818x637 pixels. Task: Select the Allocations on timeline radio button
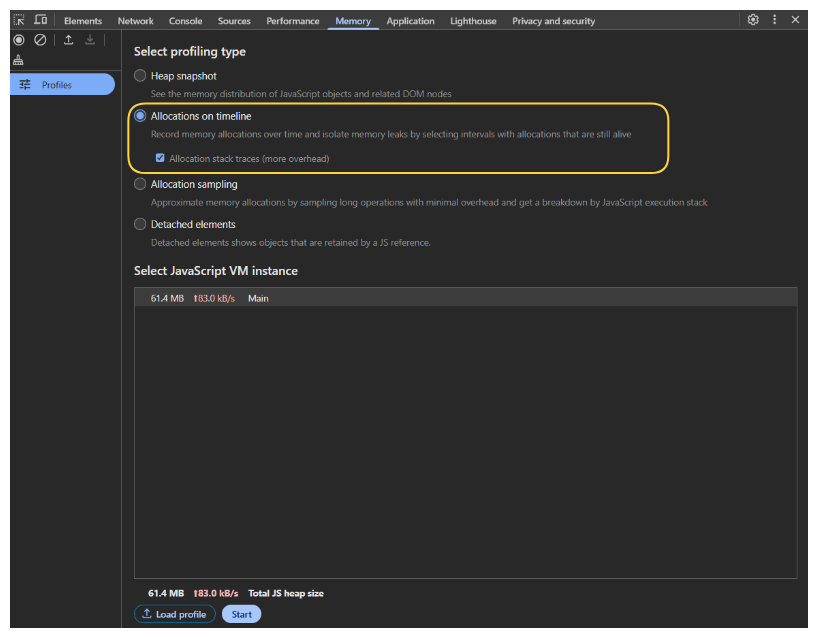pos(140,116)
